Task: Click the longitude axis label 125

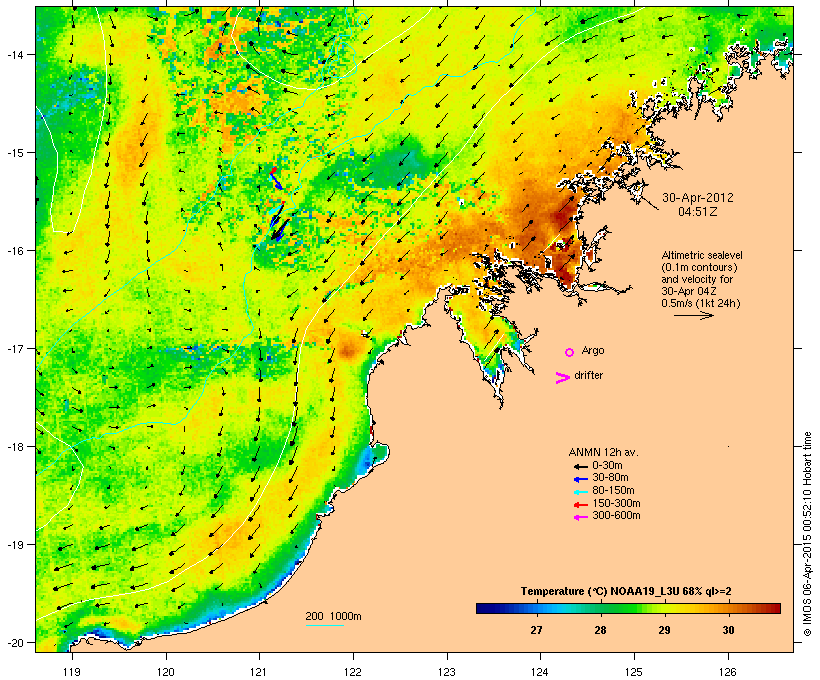Action: [634, 672]
